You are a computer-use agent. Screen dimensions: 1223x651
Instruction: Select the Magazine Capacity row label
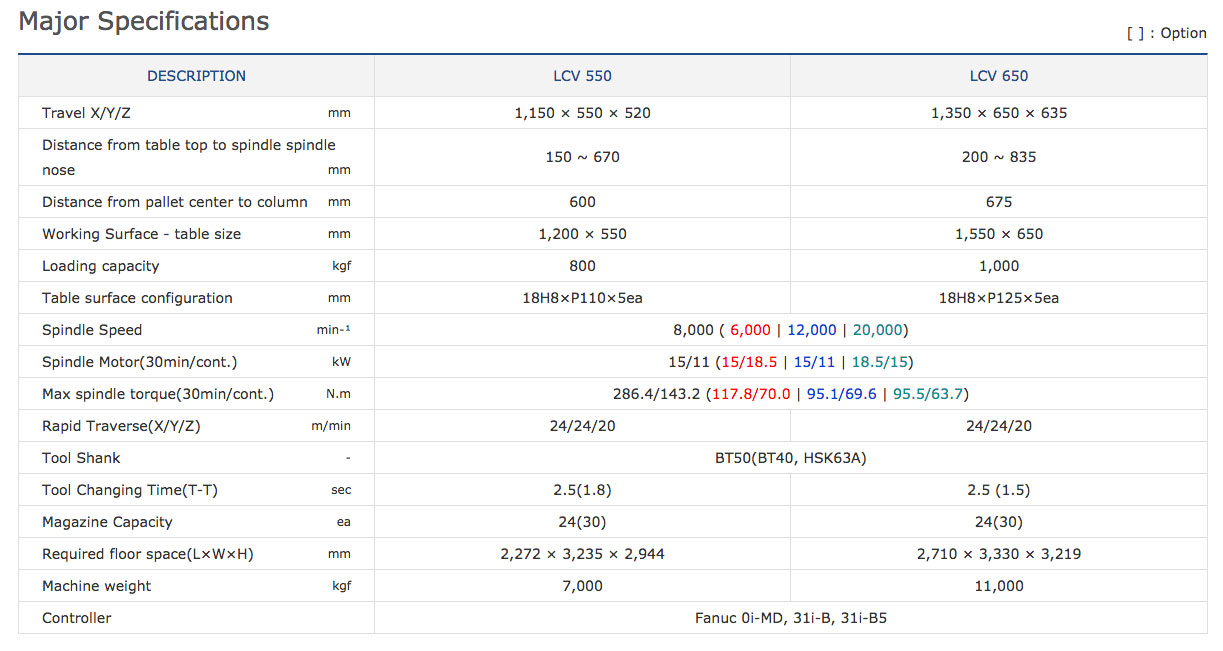point(107,522)
